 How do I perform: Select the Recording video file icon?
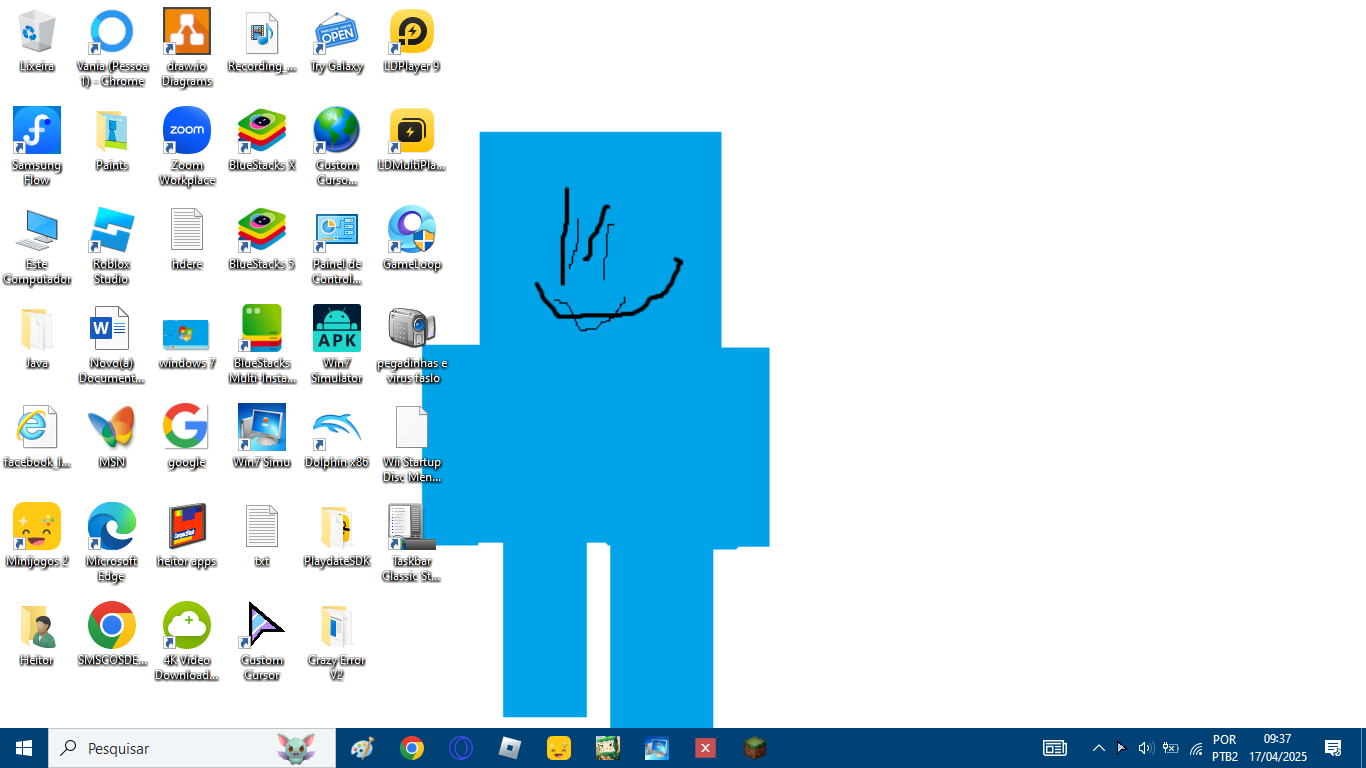click(262, 41)
